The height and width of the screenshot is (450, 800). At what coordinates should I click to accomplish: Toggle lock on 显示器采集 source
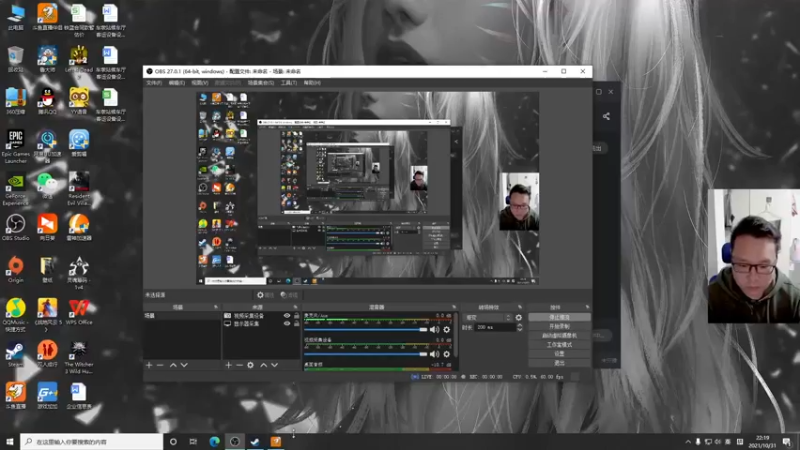tap(296, 323)
